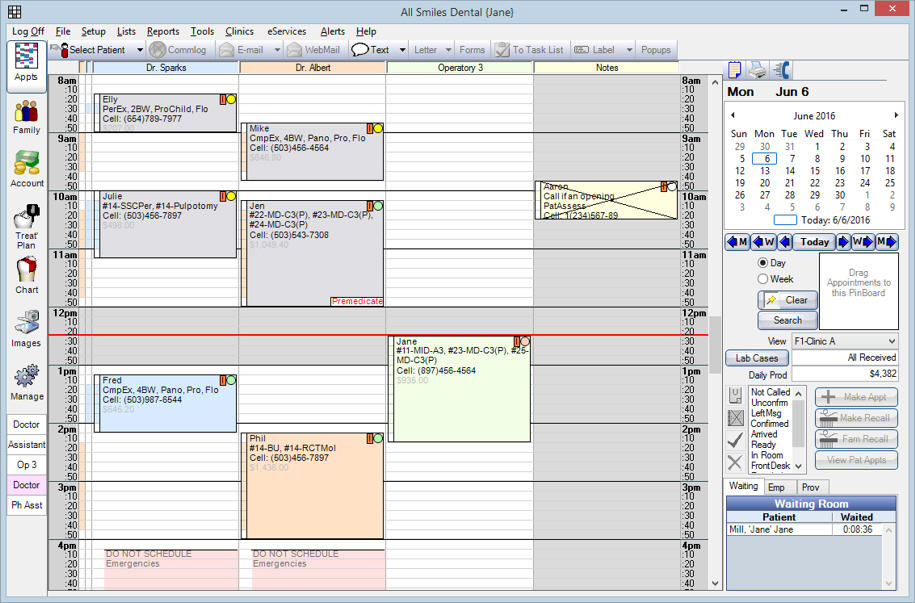
Task: Click the Today button
Action: (x=814, y=242)
